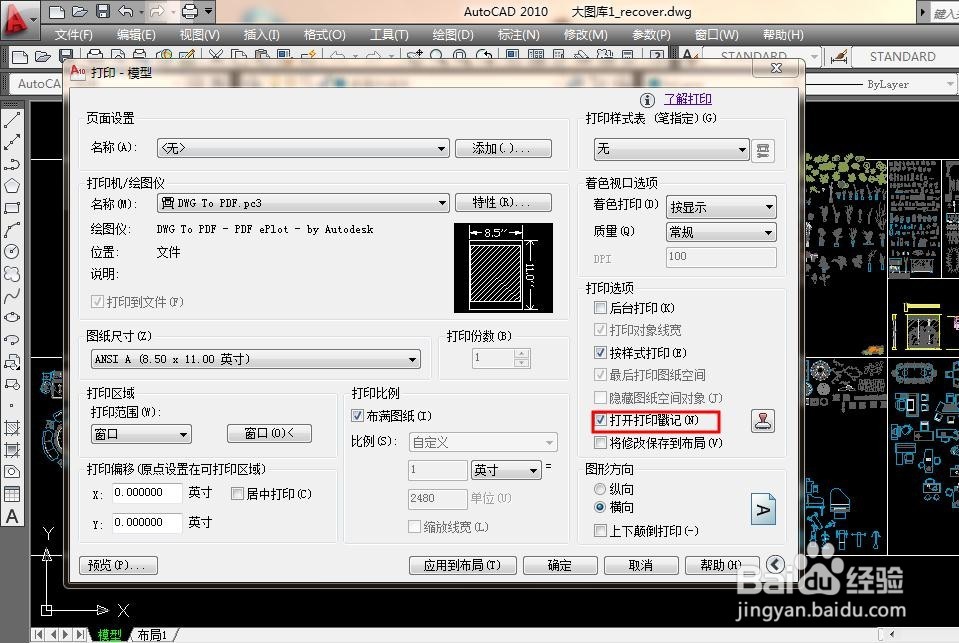Select the Ellipse draw tool
959x643 pixels.
[x=12, y=318]
